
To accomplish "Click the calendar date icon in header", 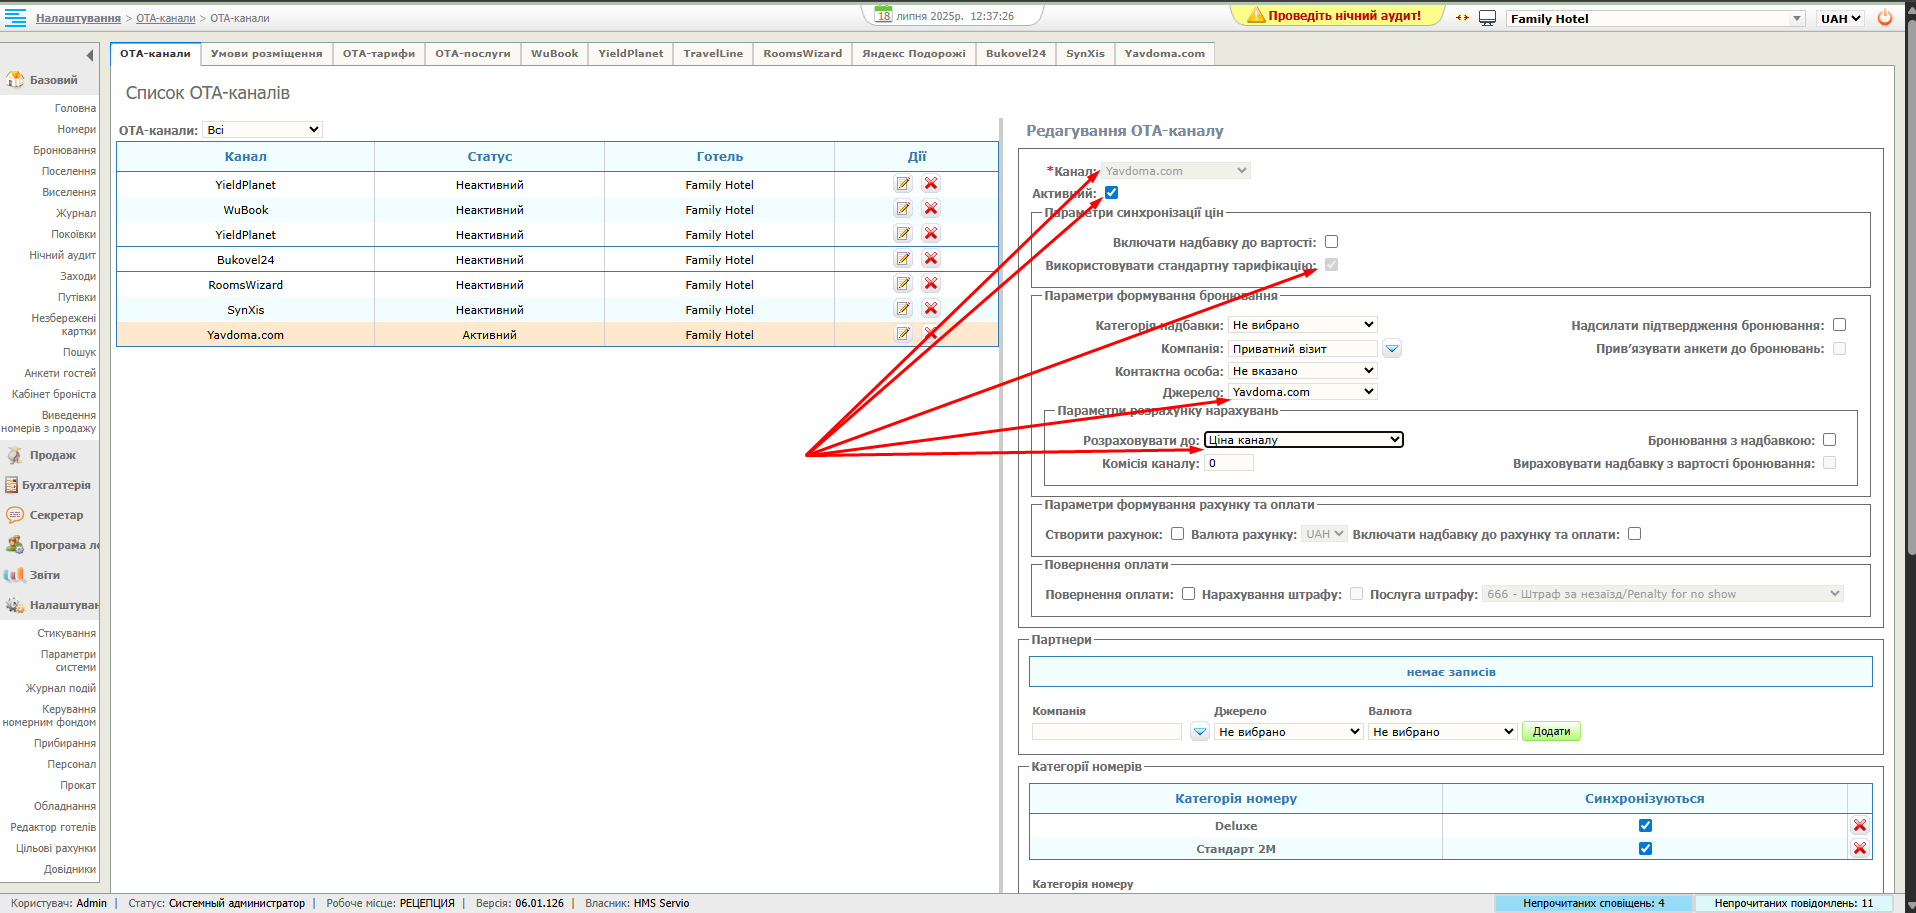I will (883, 15).
